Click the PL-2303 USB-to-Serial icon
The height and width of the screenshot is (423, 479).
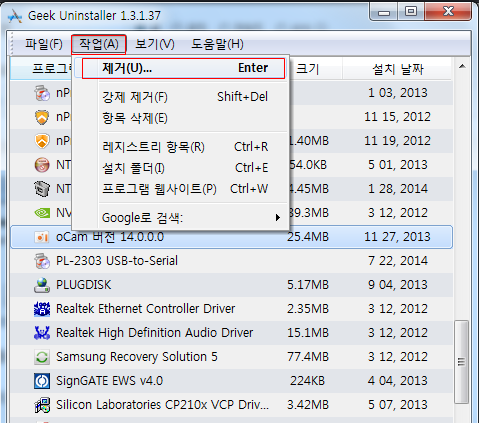42,261
